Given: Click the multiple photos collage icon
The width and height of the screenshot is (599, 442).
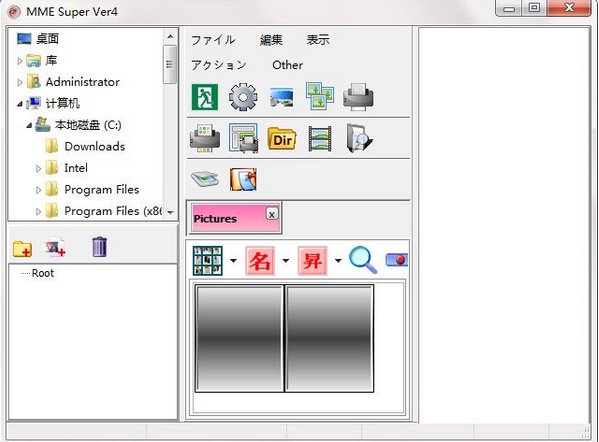Looking at the screenshot, I should tap(320, 96).
